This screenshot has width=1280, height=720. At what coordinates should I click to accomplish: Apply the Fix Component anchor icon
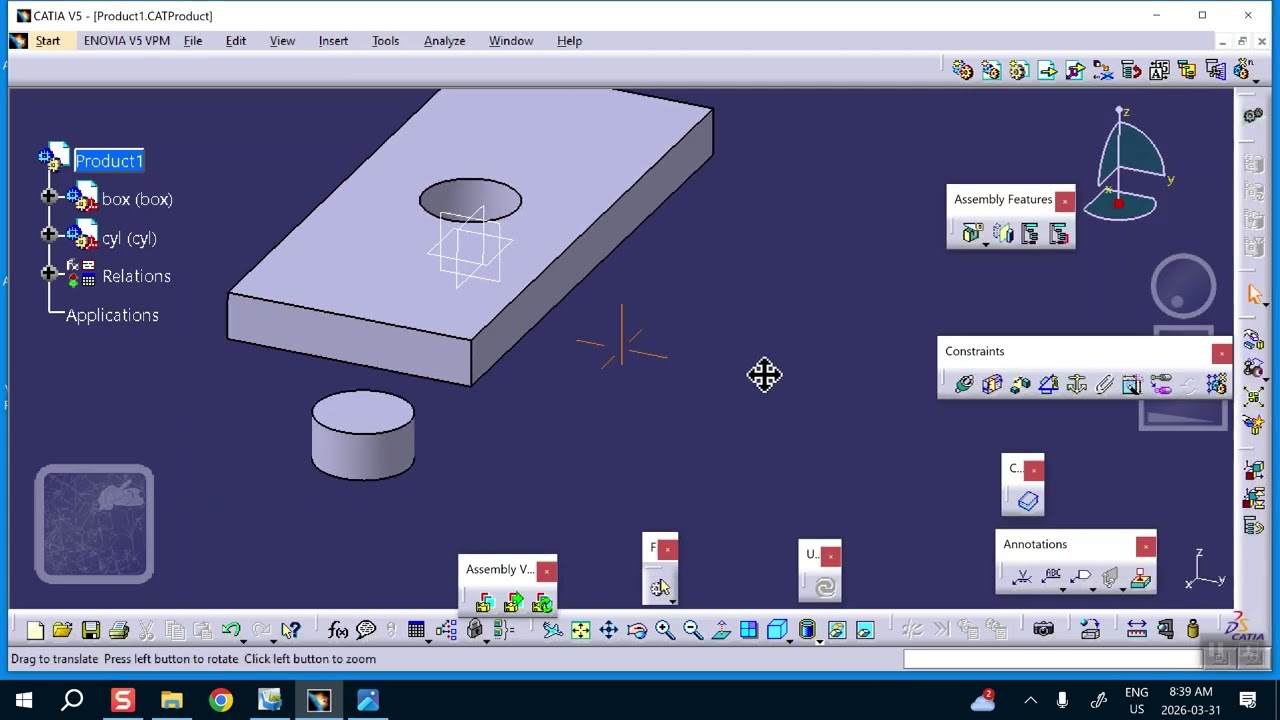pos(1076,385)
